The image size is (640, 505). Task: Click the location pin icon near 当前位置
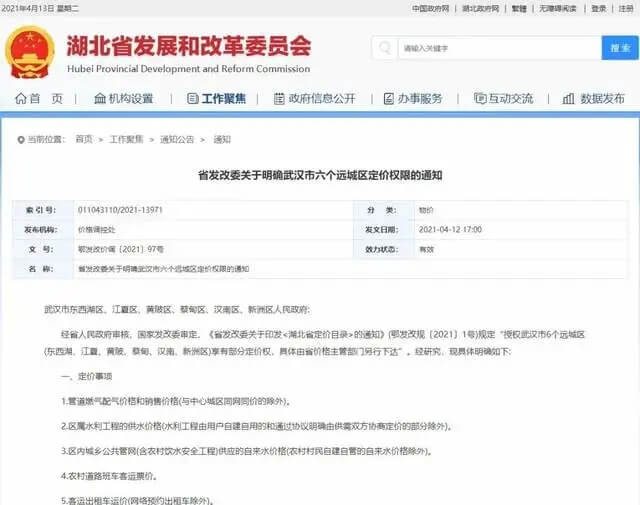click(19, 139)
